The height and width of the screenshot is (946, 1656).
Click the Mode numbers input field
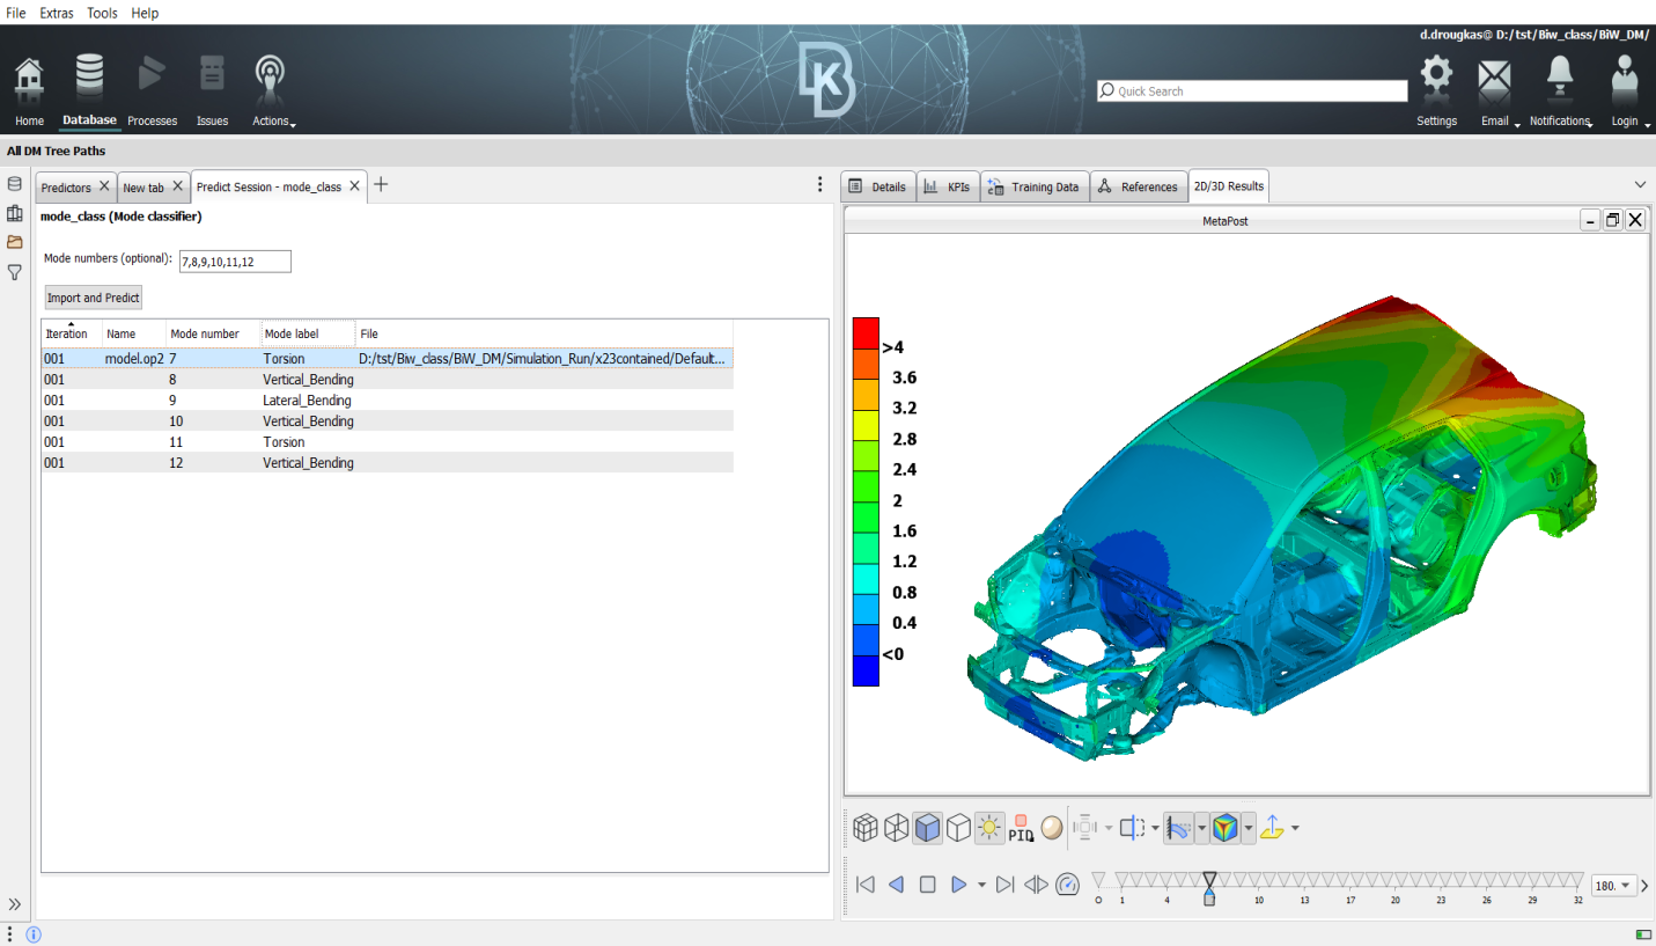pyautogui.click(x=235, y=261)
